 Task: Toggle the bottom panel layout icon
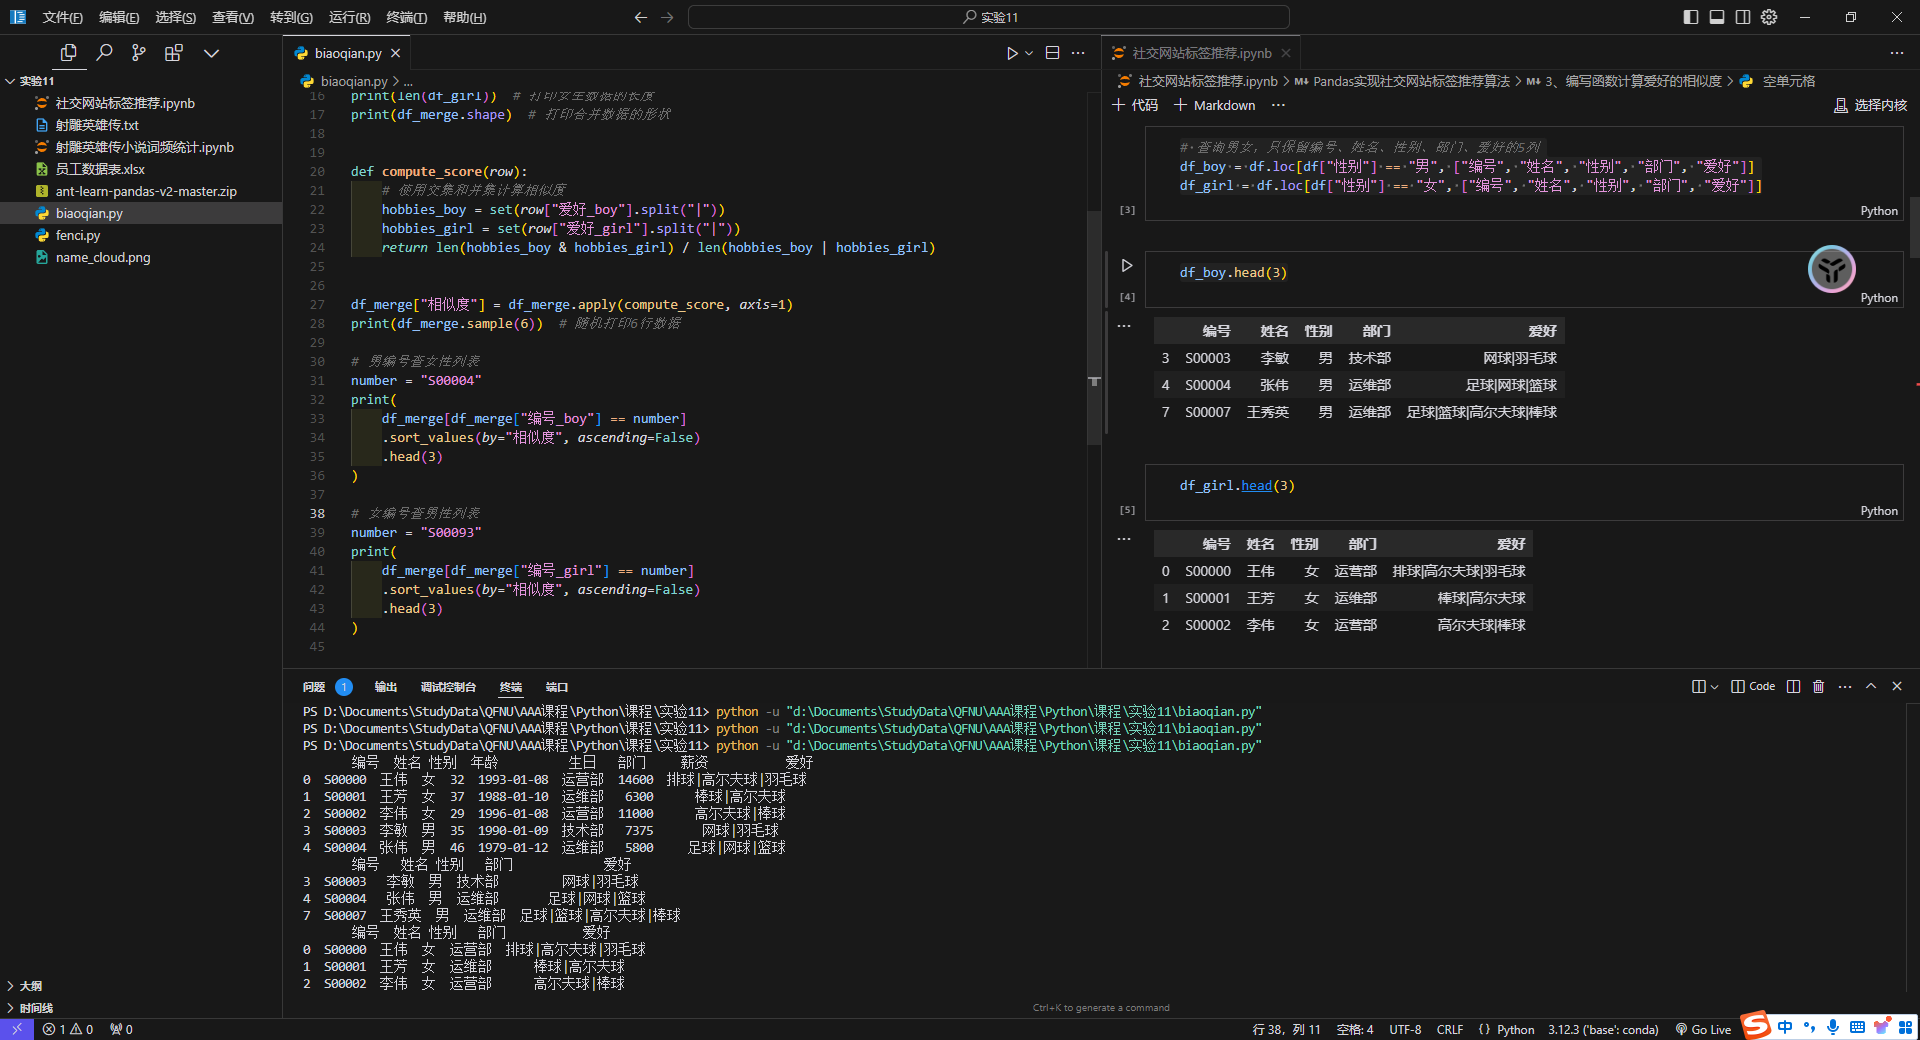(1717, 17)
